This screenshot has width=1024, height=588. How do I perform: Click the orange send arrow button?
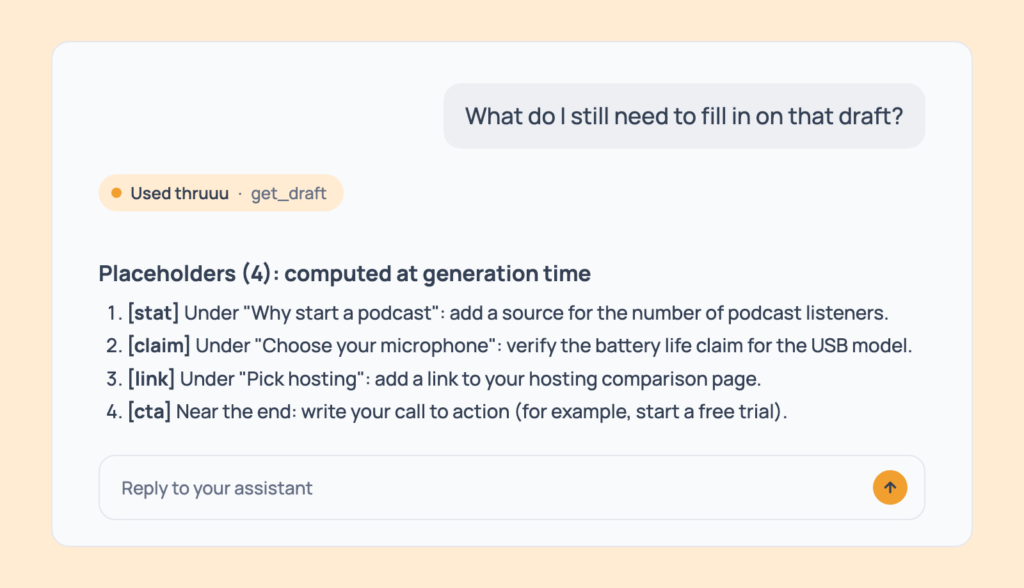tap(889, 487)
